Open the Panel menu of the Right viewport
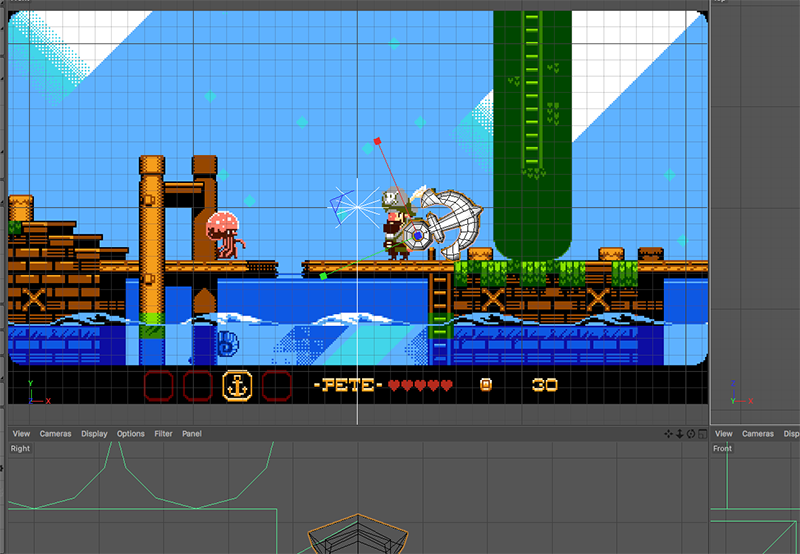 click(x=192, y=434)
